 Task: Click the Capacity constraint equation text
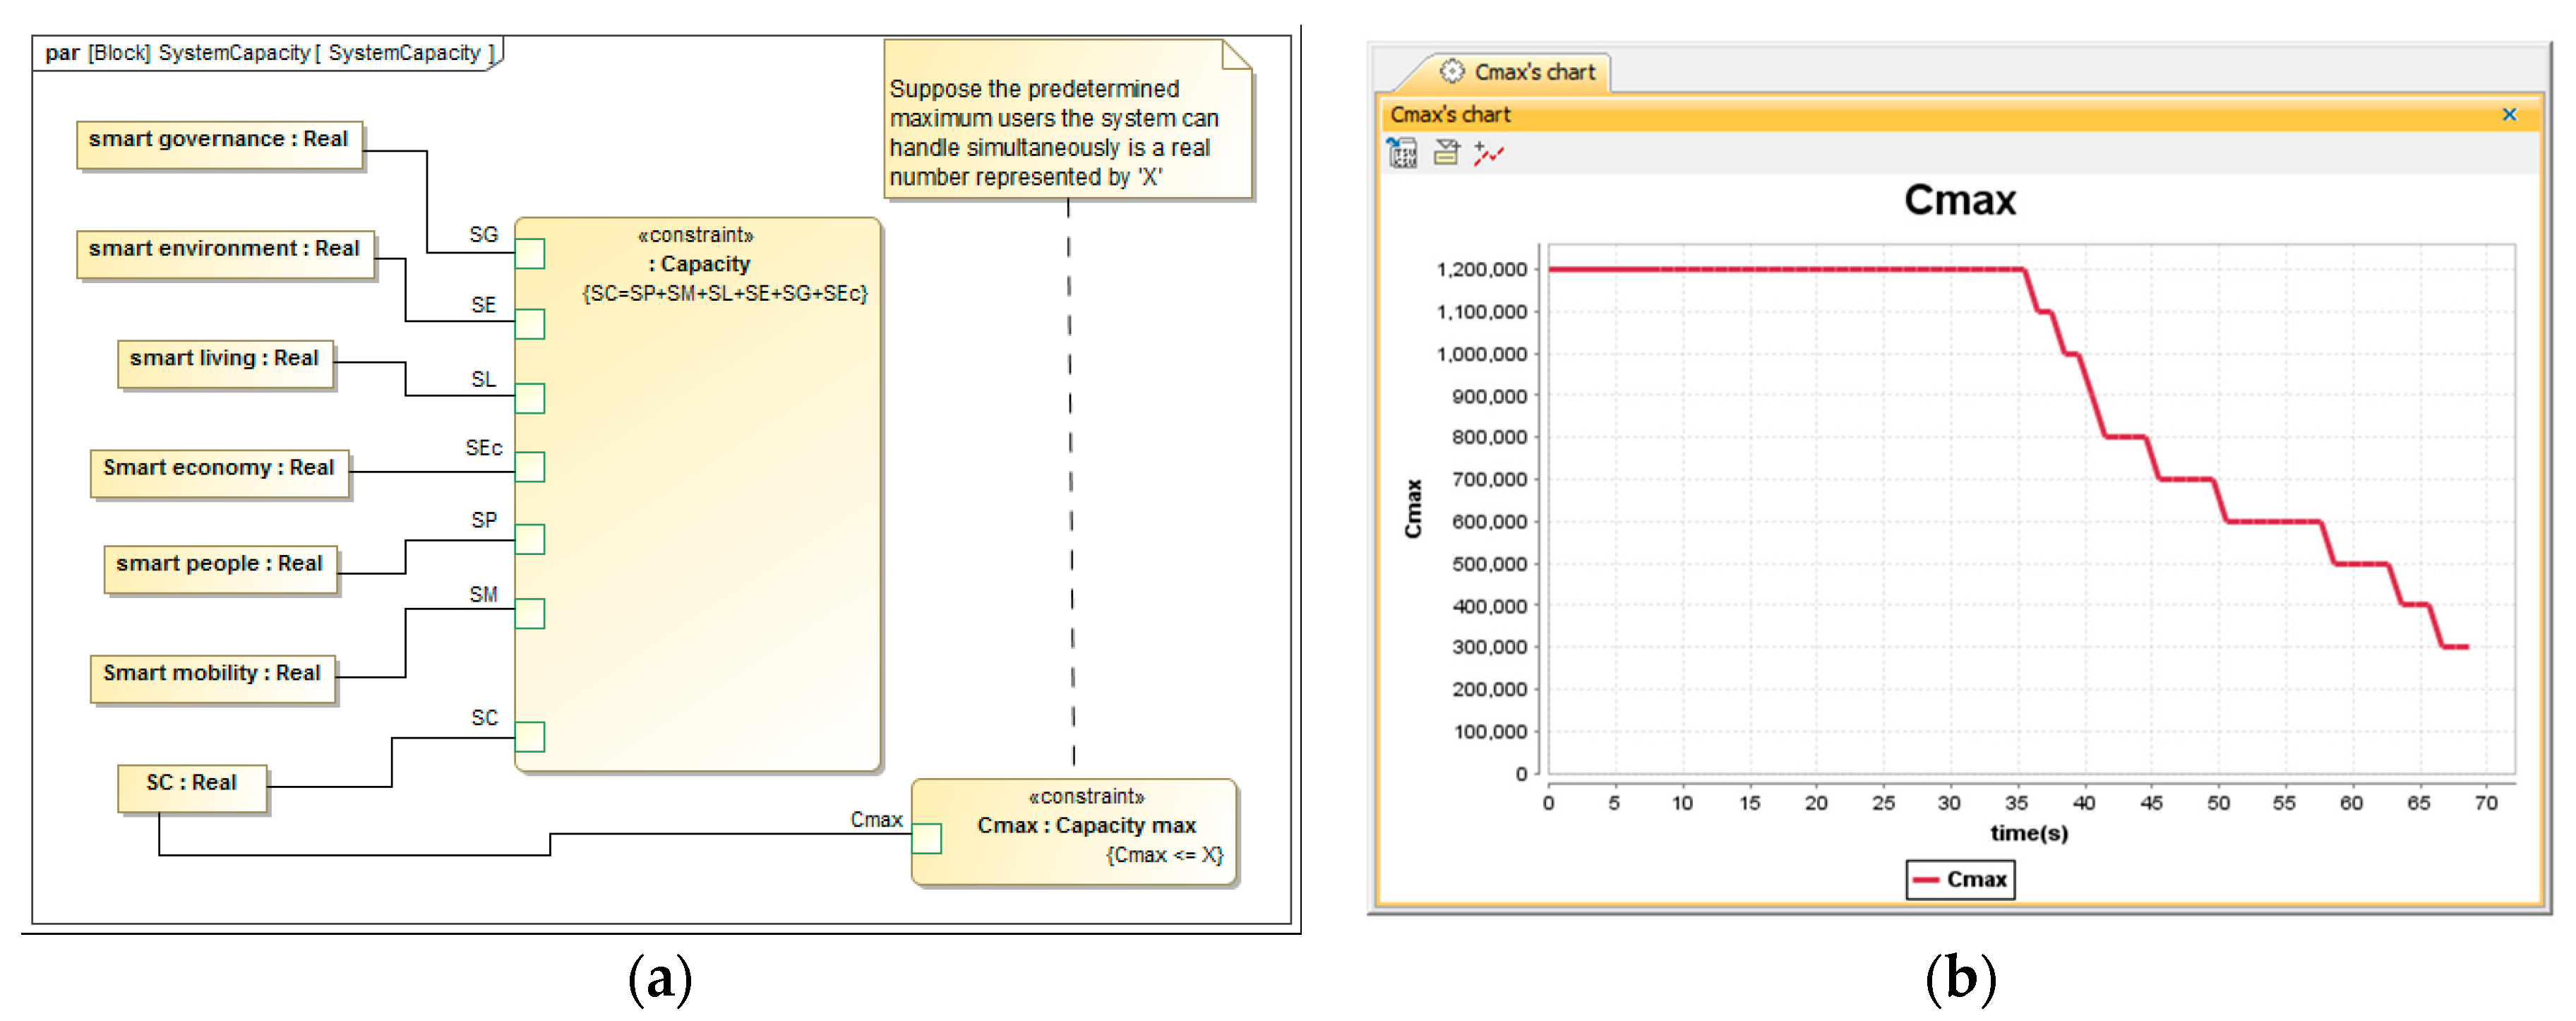[x=724, y=293]
